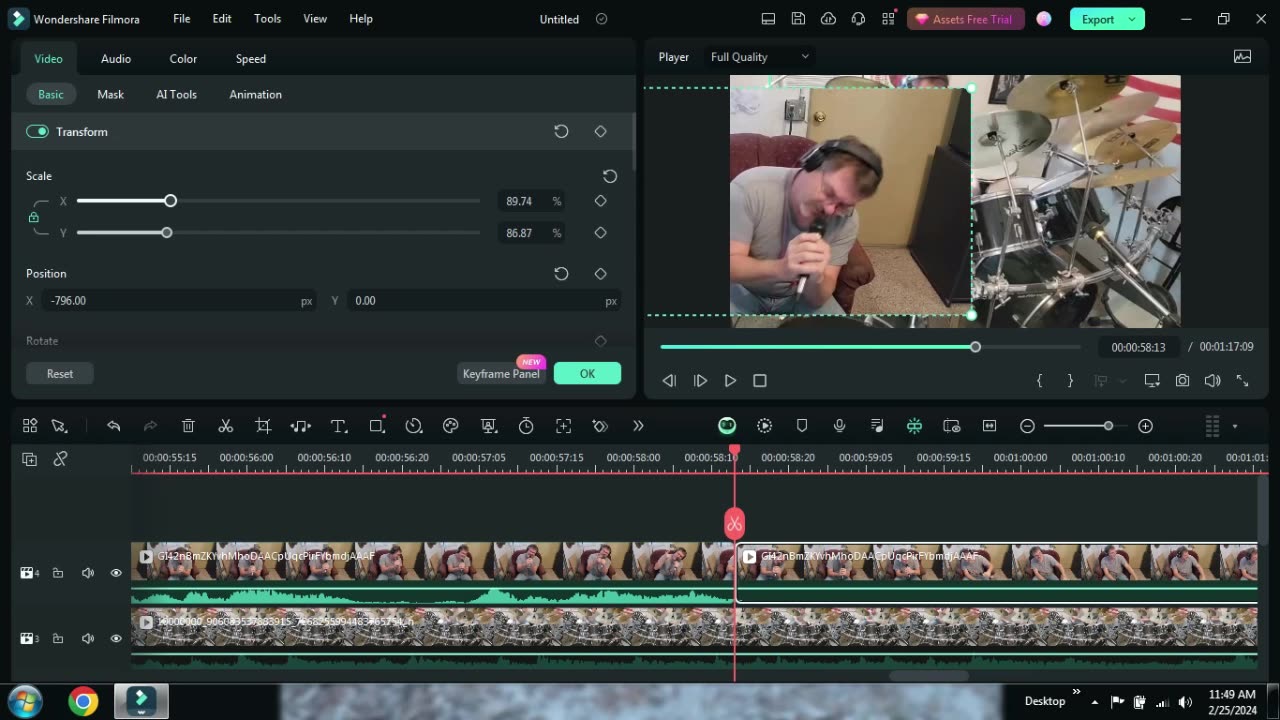Undo the last action

pyautogui.click(x=113, y=426)
